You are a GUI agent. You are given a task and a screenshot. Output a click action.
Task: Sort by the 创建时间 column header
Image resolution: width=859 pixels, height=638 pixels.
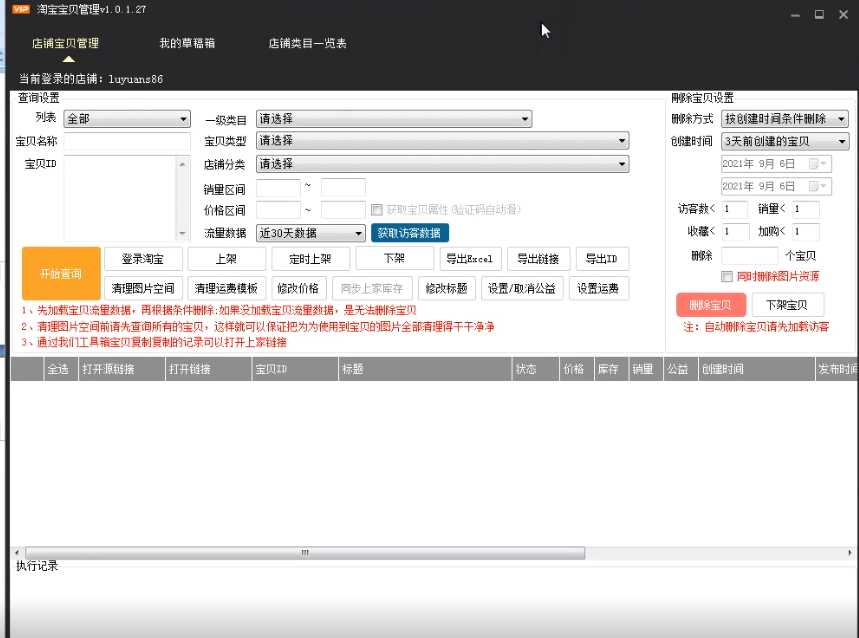(757, 369)
